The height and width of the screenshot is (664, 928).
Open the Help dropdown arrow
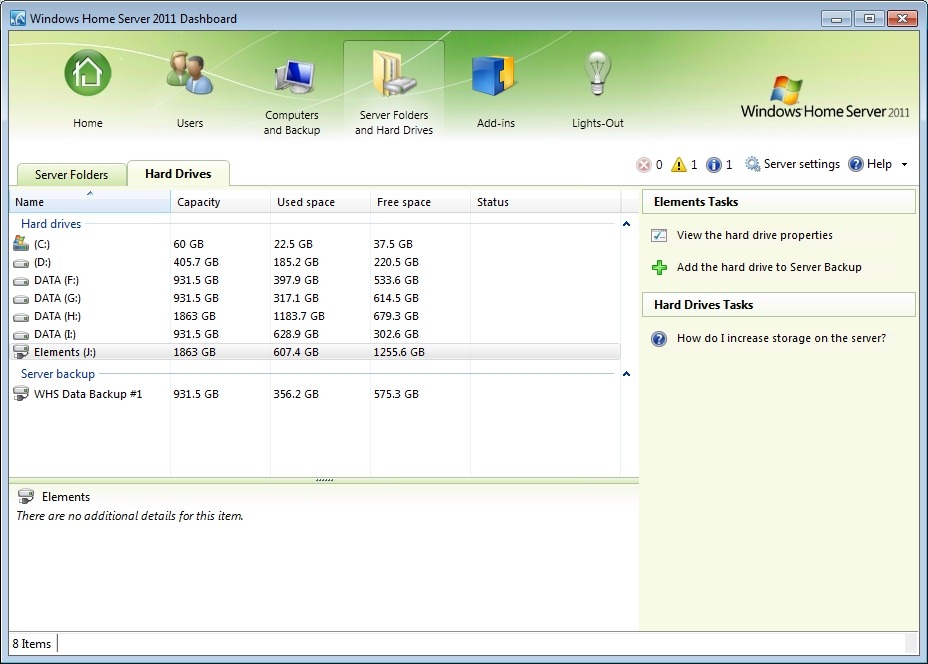904,165
